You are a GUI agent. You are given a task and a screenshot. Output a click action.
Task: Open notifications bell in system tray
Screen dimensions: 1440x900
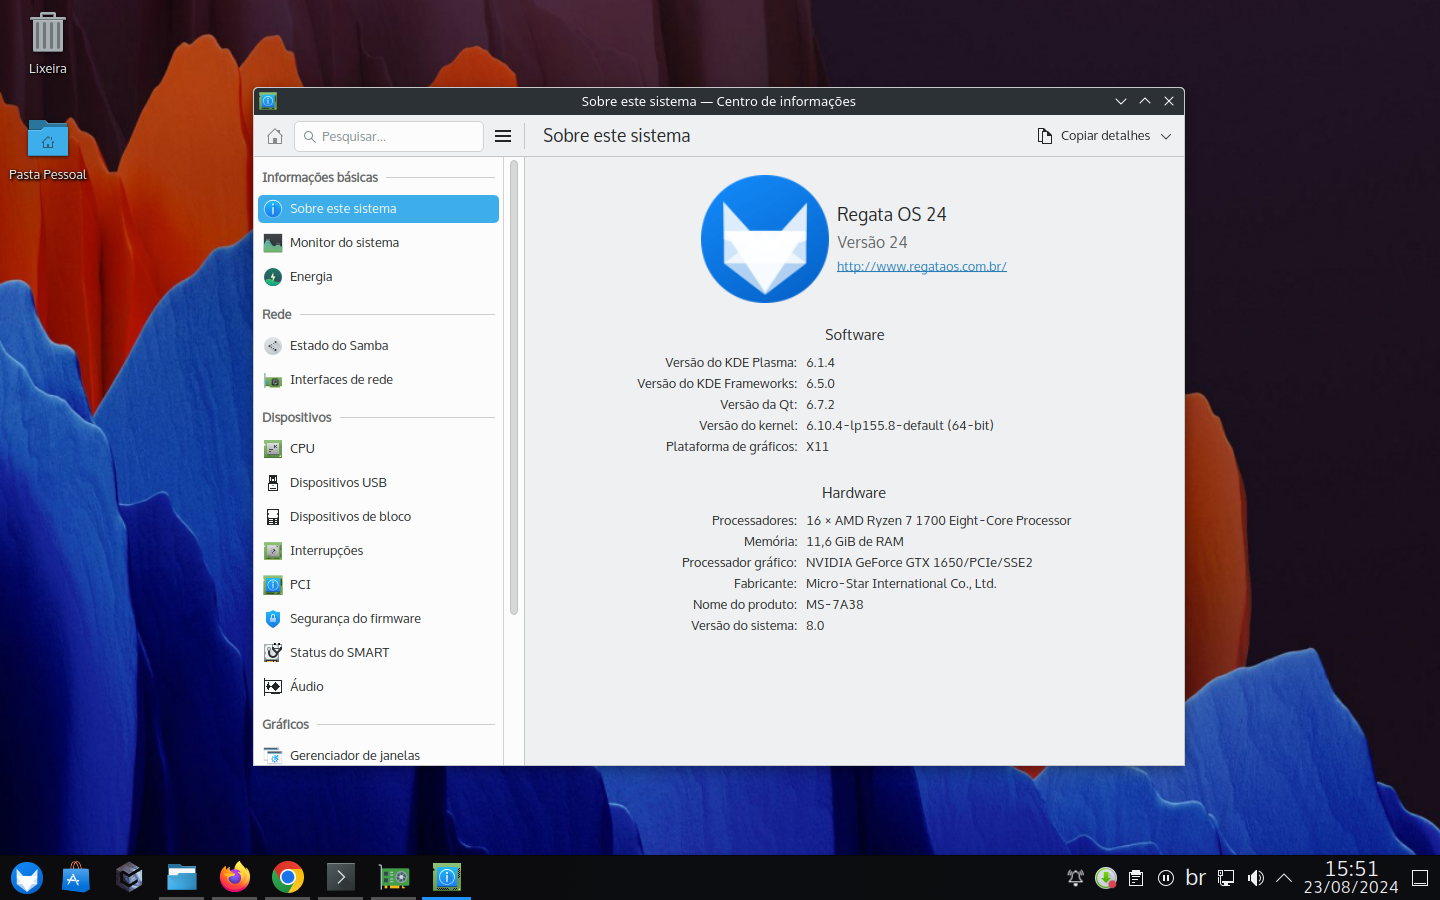(x=1075, y=878)
